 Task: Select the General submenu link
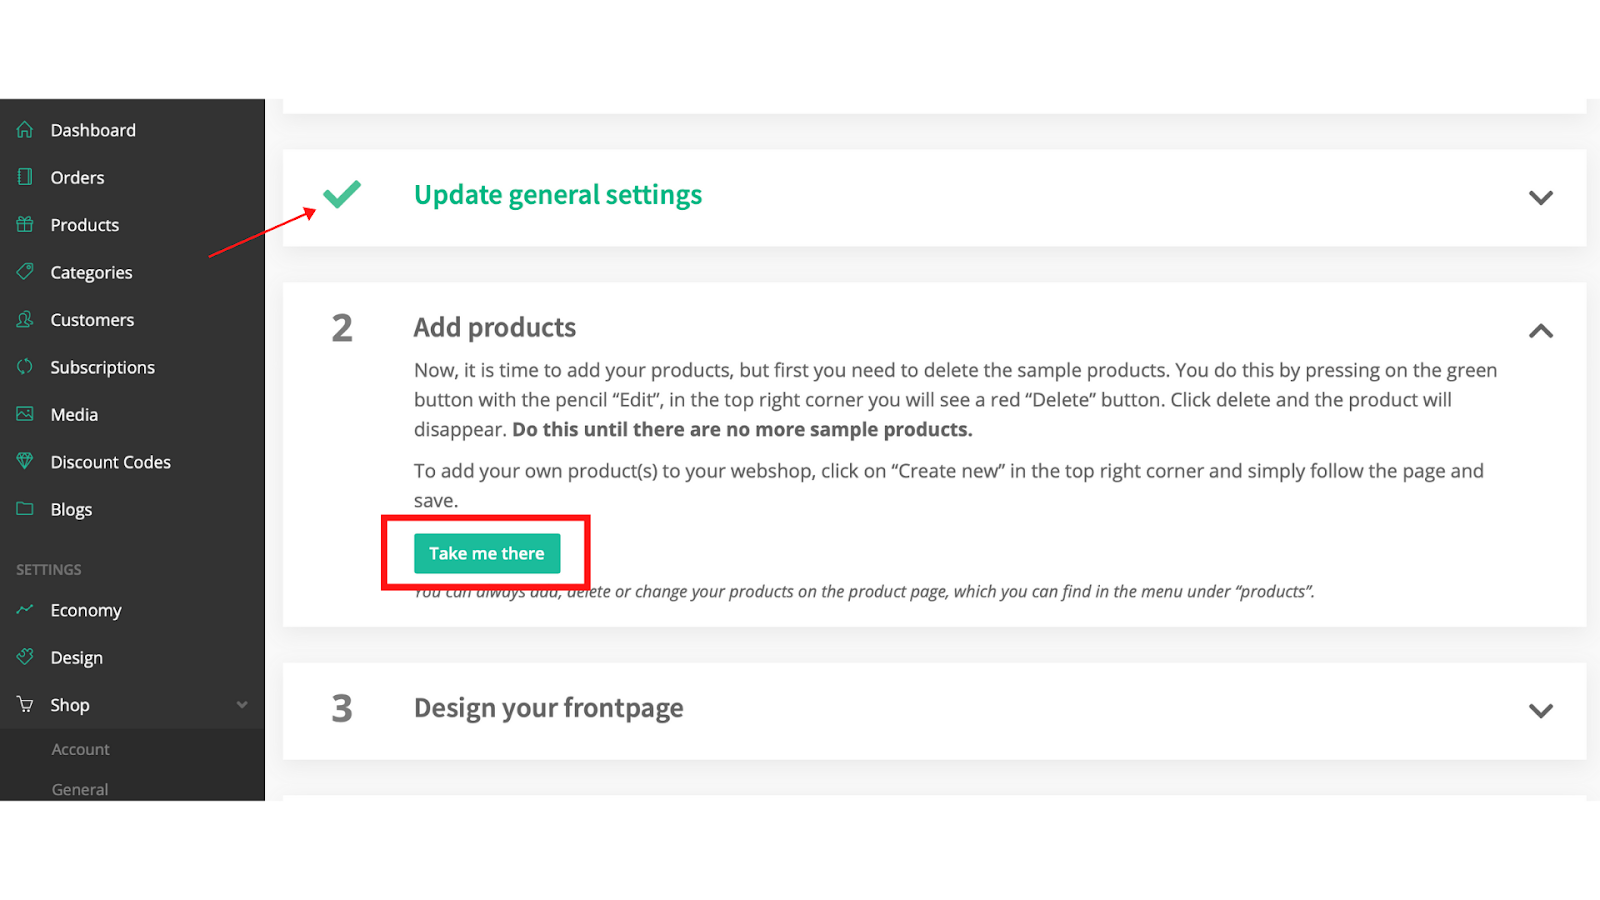click(80, 789)
